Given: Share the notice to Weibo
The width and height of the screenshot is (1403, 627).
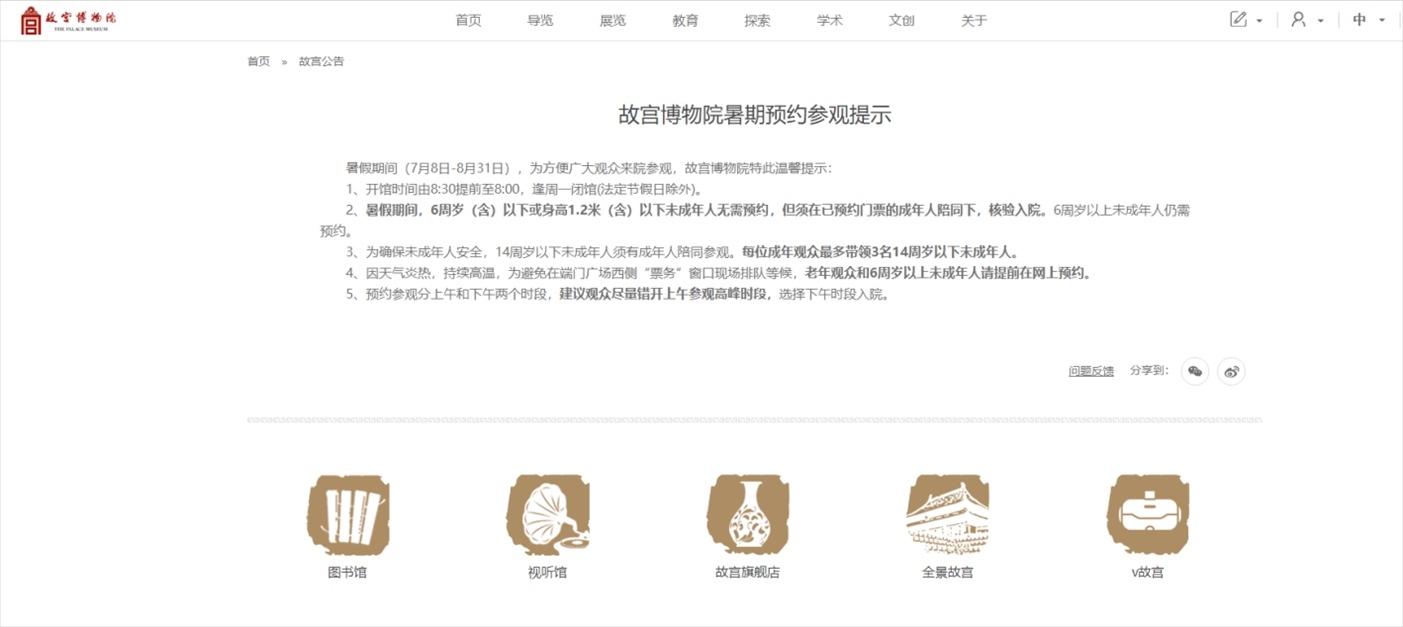Looking at the screenshot, I should 1231,371.
